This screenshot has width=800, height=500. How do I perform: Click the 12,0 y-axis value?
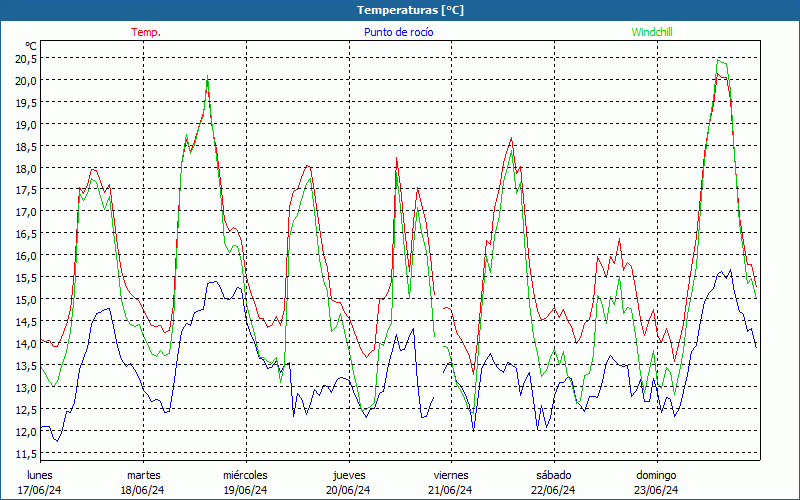pyautogui.click(x=26, y=431)
